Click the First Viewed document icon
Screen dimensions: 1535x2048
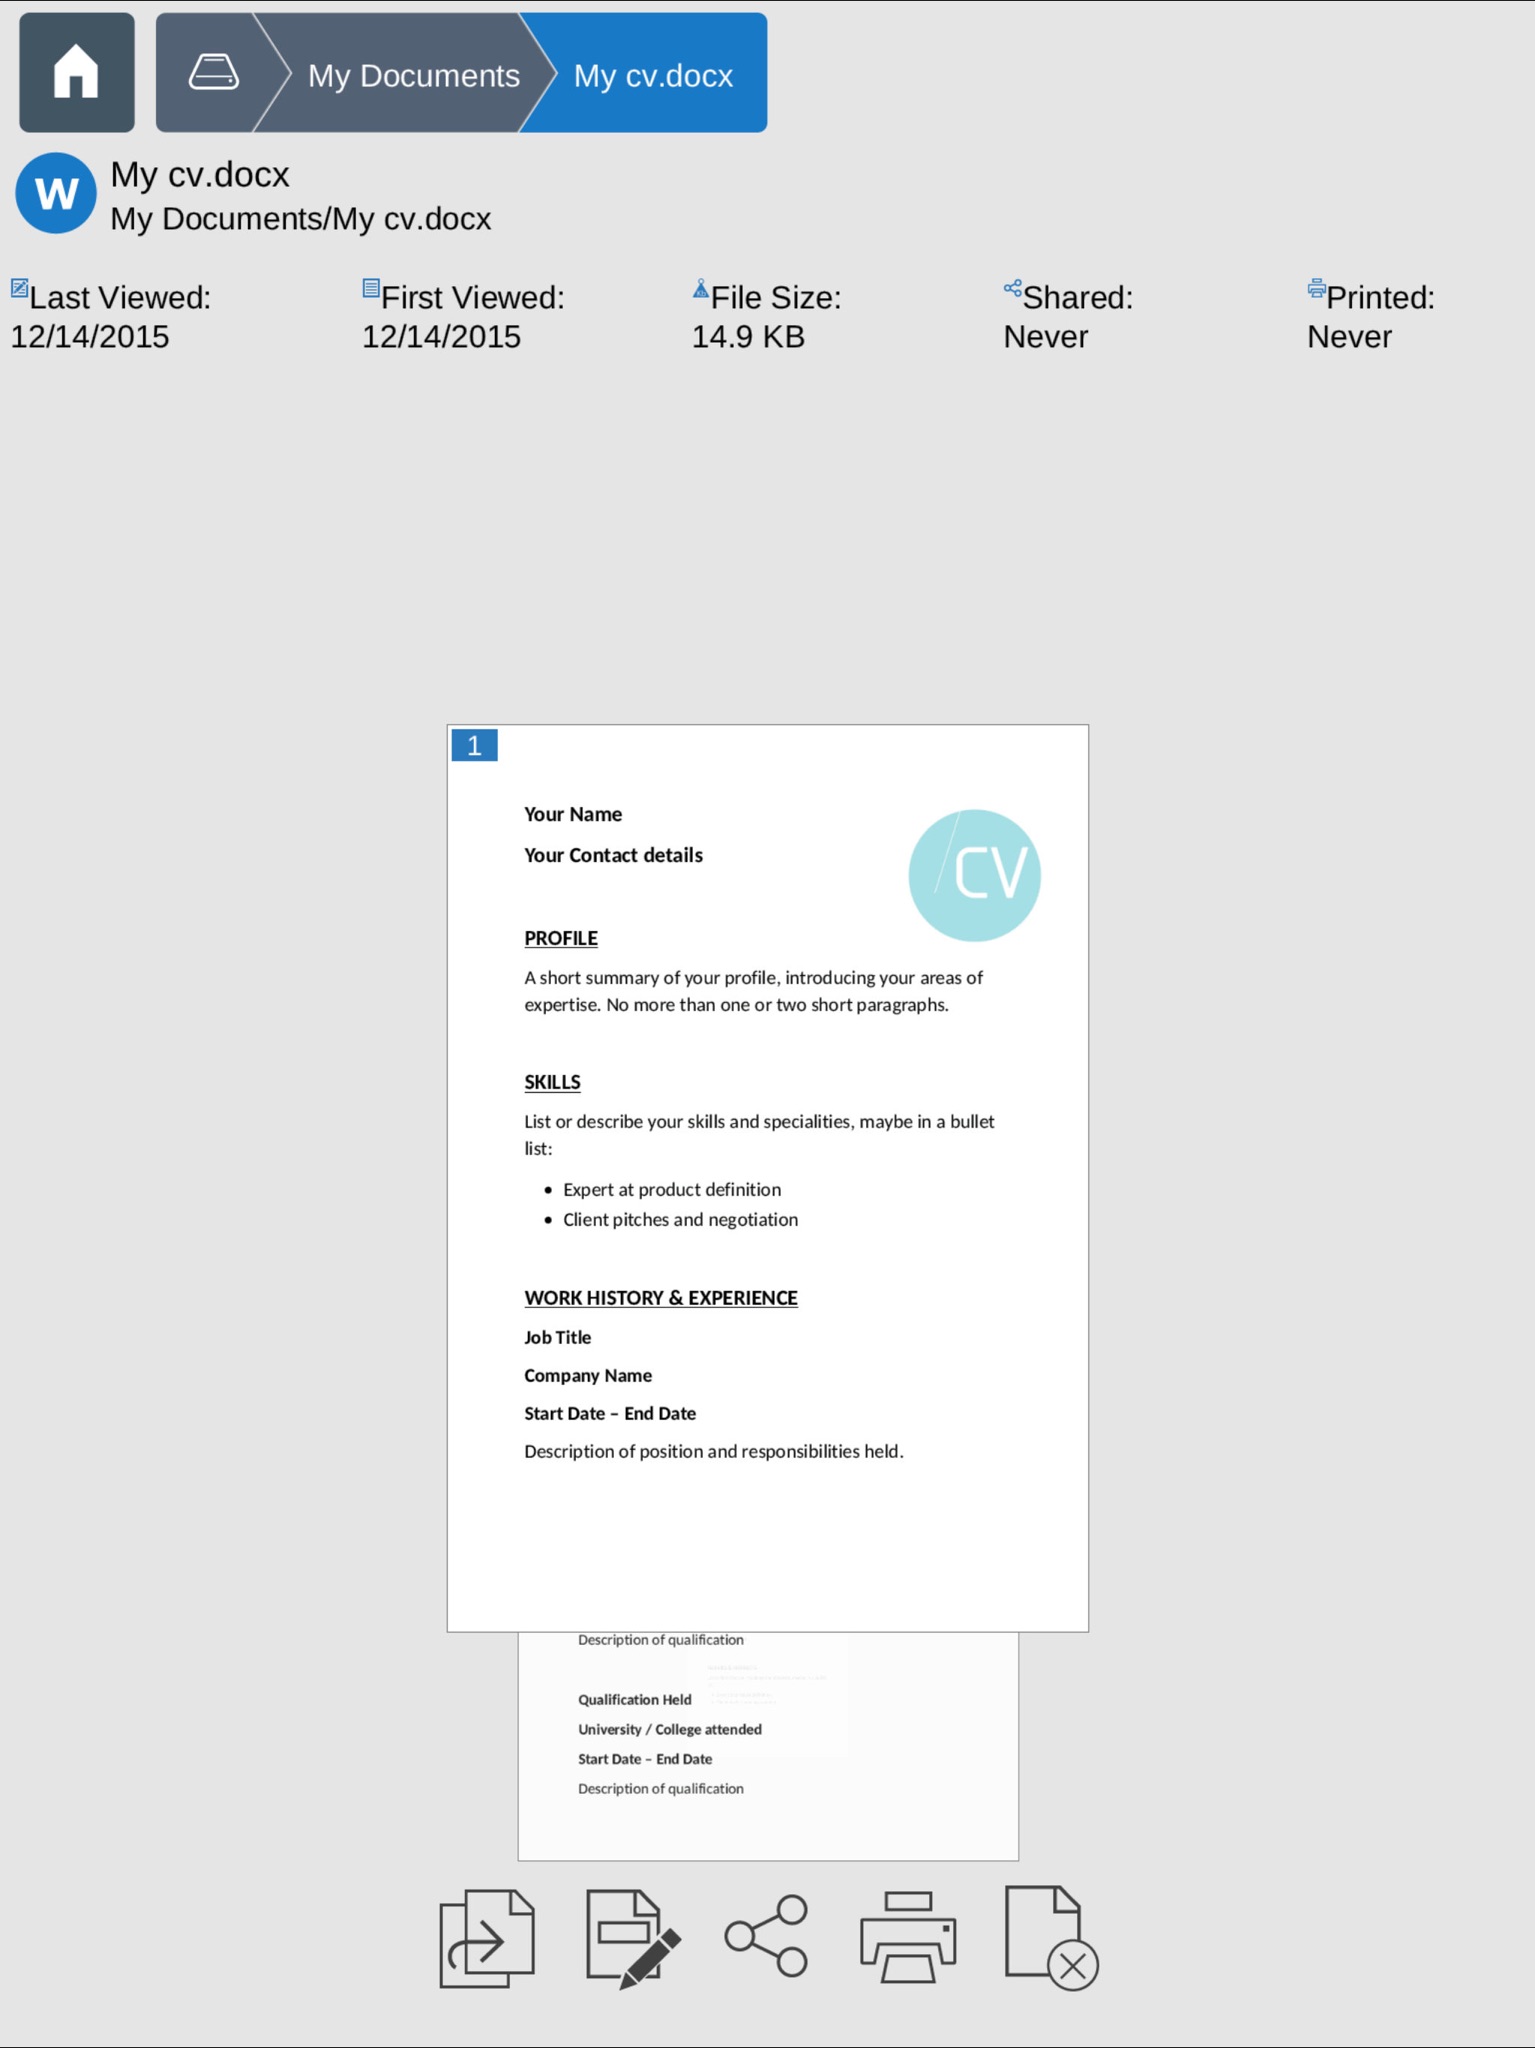click(x=371, y=289)
